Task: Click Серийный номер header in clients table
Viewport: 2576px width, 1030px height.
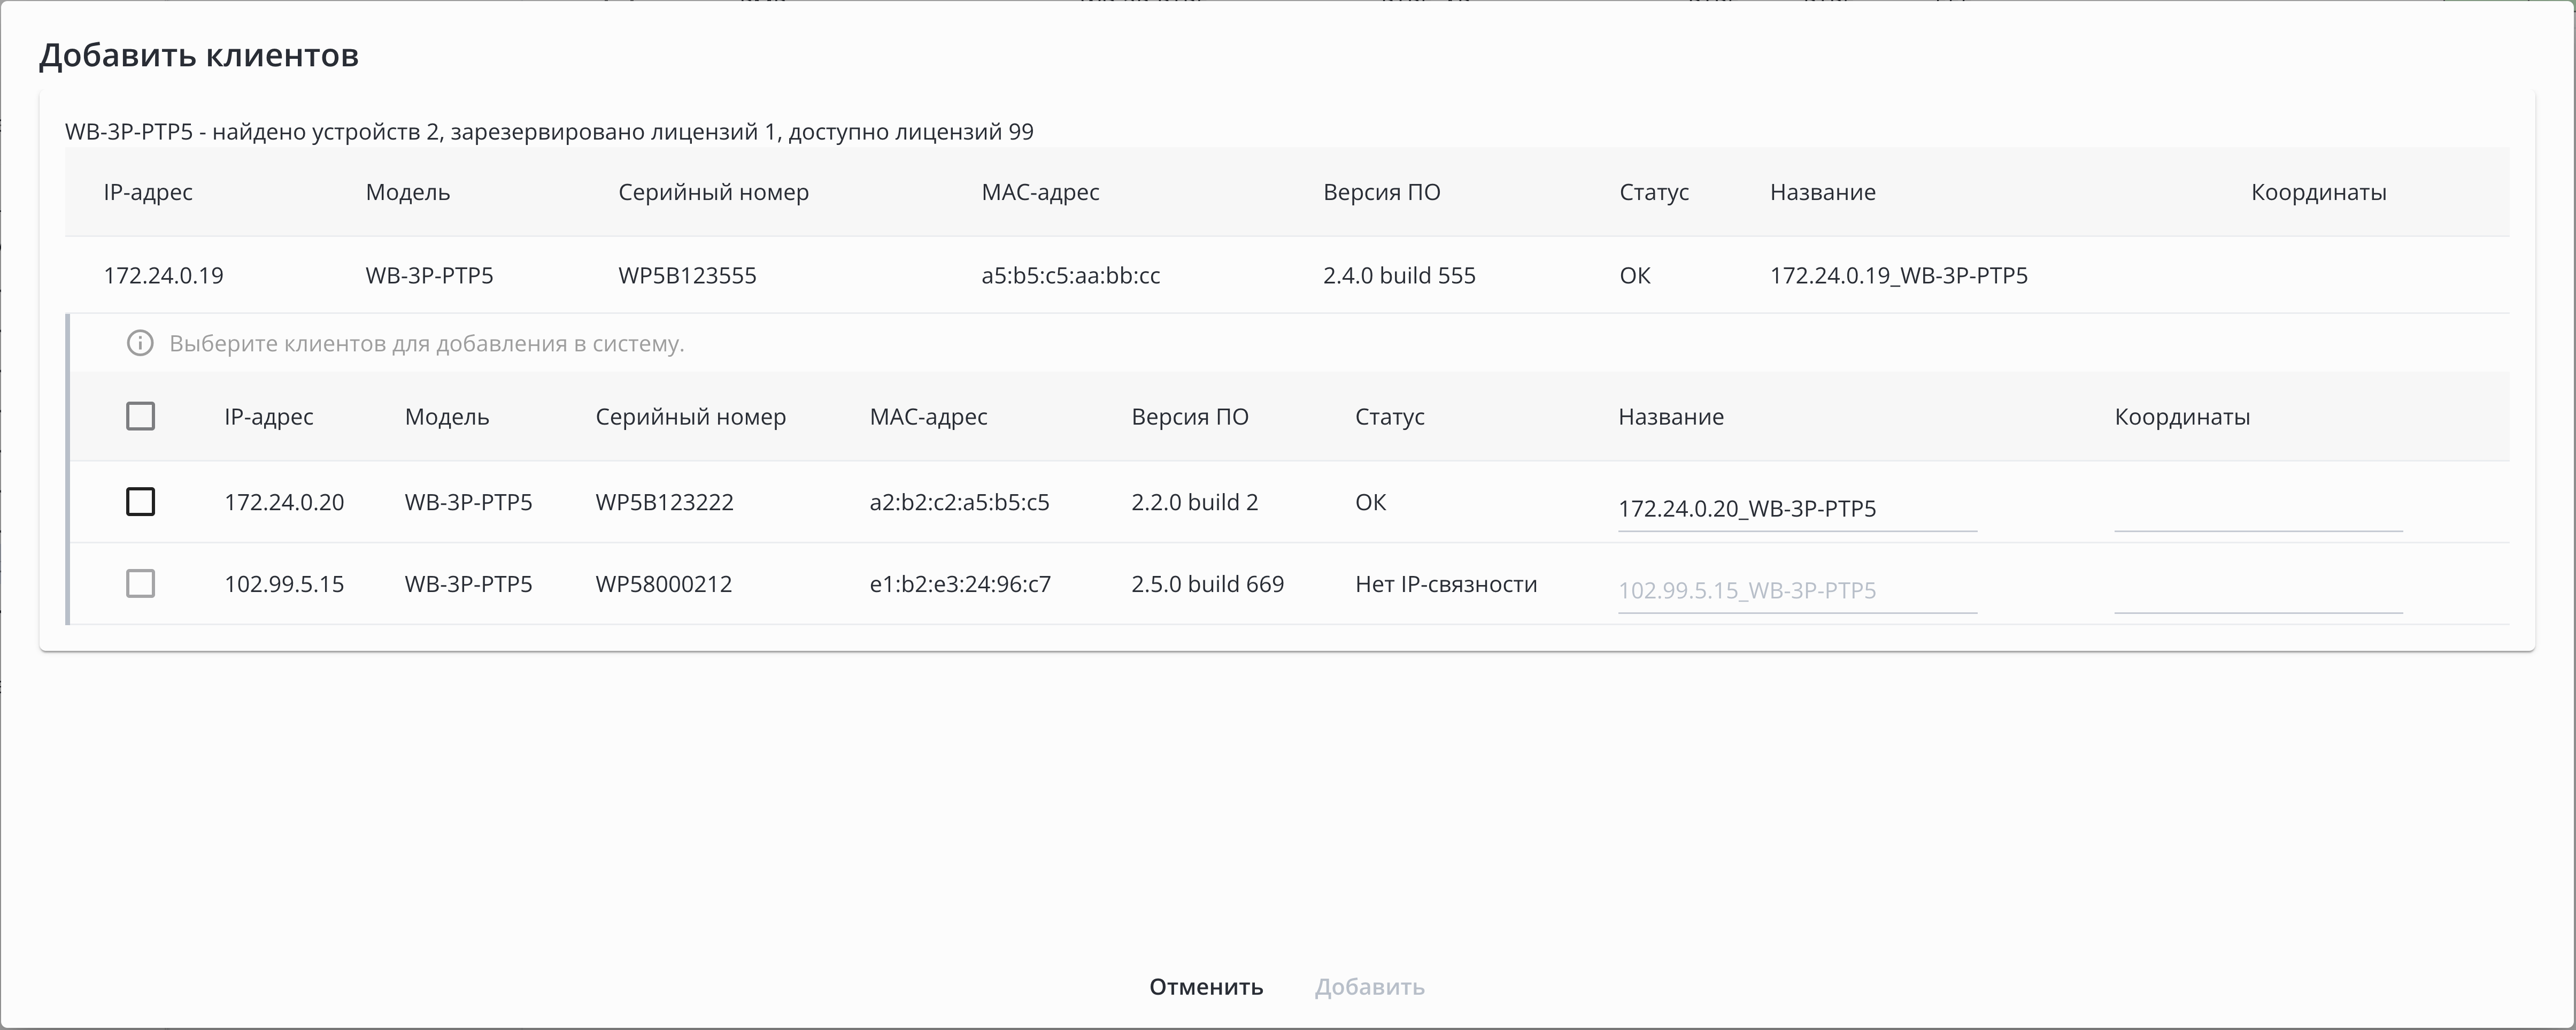Action: click(x=690, y=417)
